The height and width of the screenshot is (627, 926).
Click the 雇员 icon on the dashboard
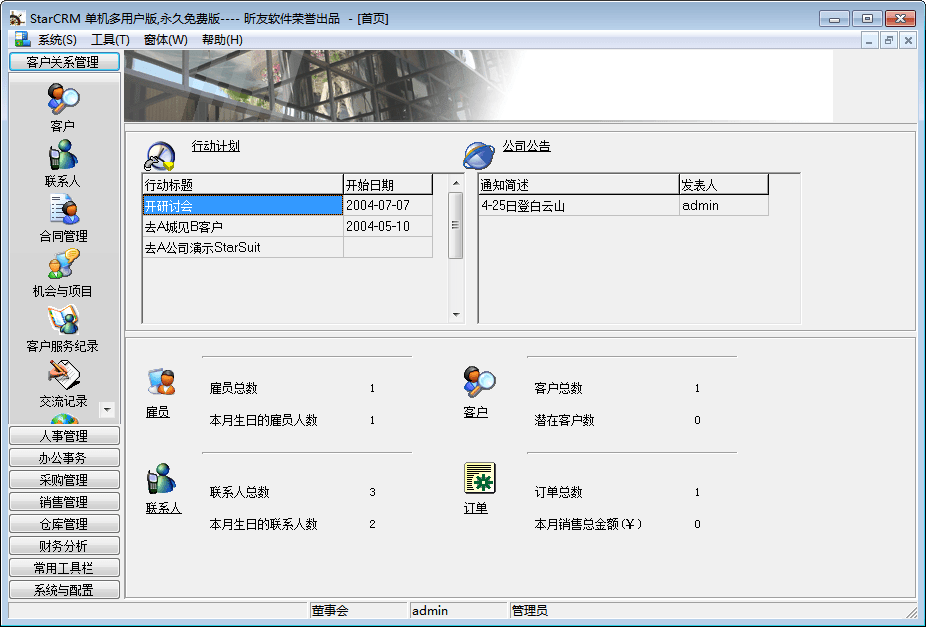coord(160,383)
